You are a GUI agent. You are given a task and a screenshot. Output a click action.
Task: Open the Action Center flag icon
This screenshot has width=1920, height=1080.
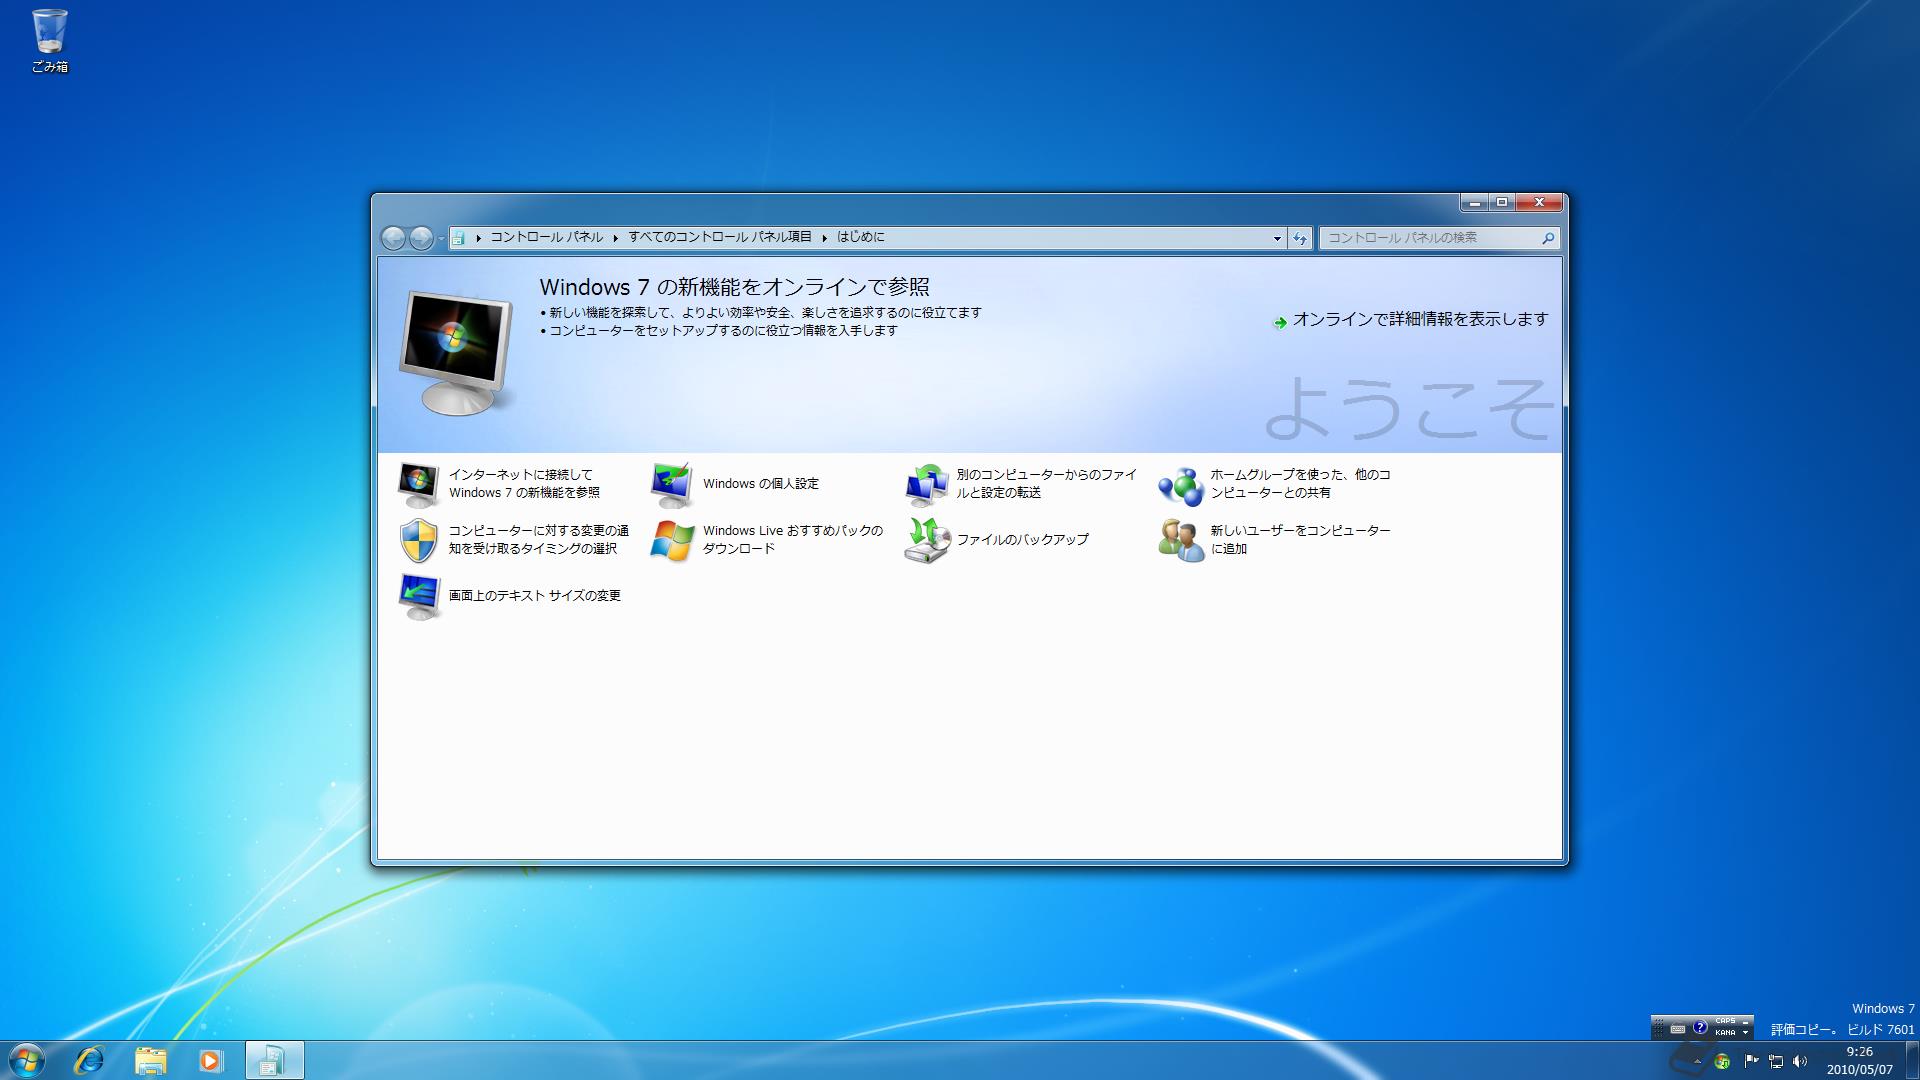[1751, 1060]
